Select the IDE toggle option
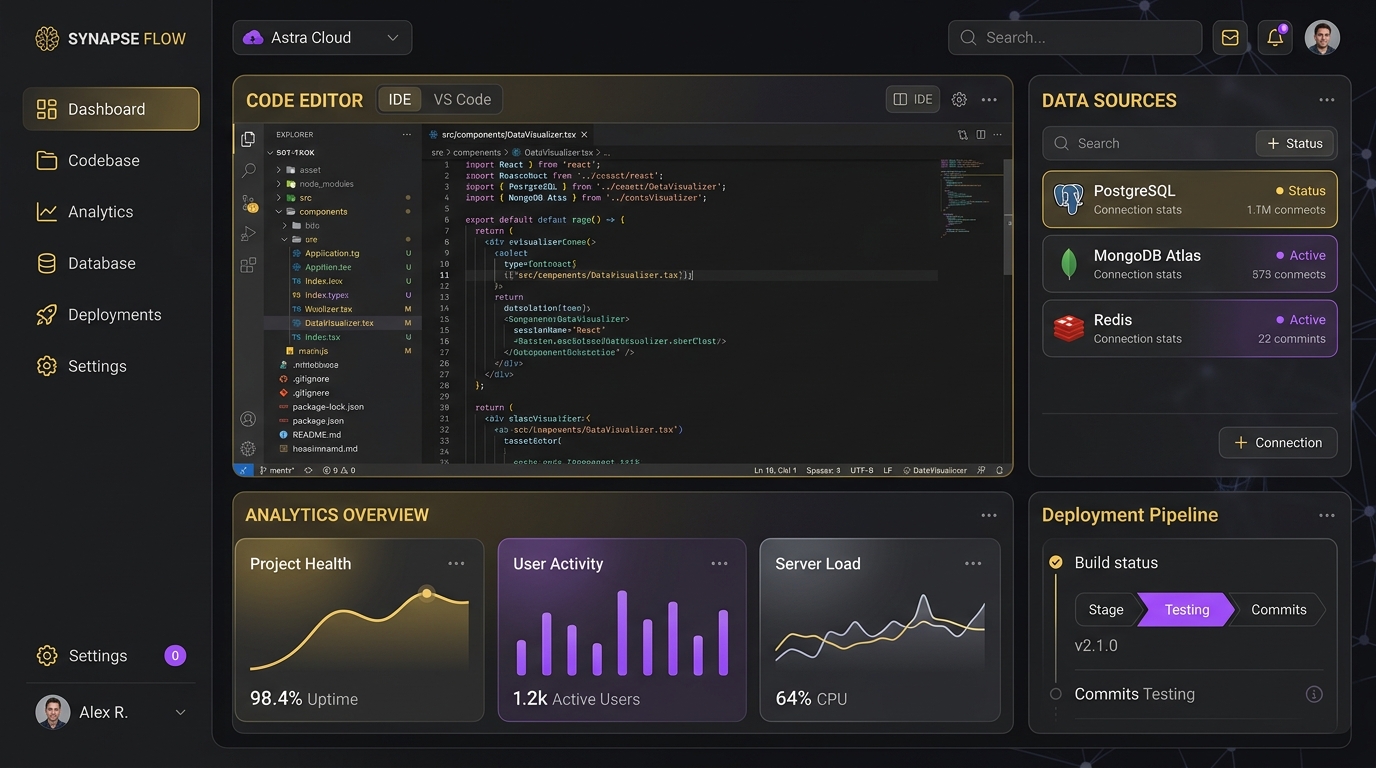 click(x=400, y=100)
